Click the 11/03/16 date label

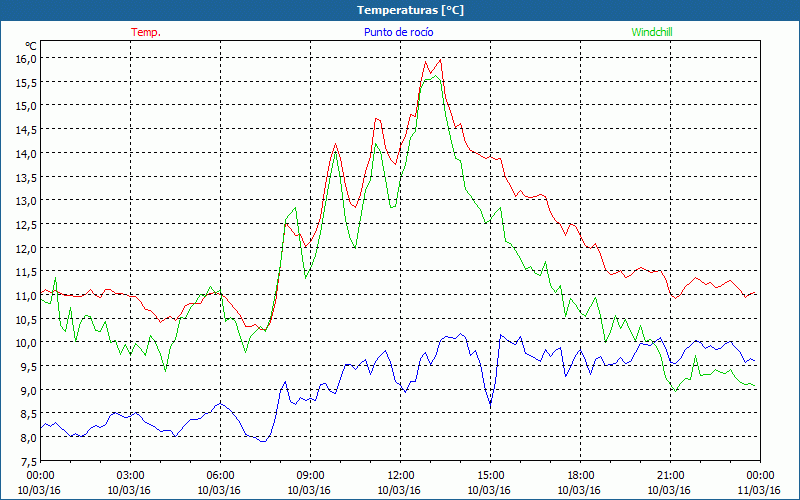click(760, 490)
